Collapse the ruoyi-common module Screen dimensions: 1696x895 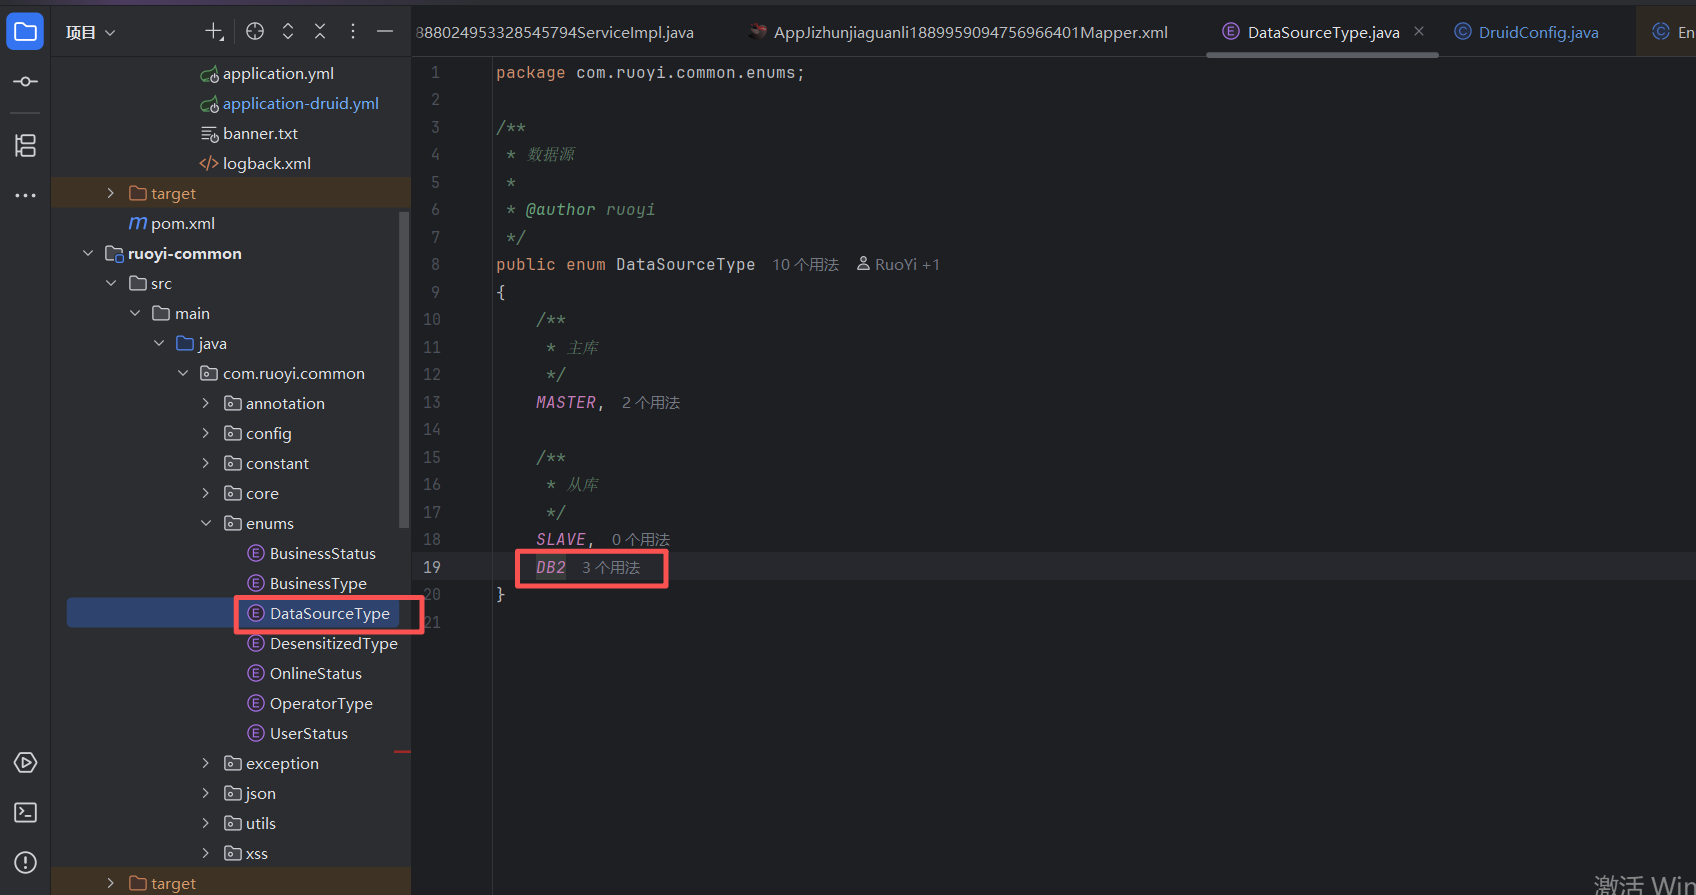point(88,254)
